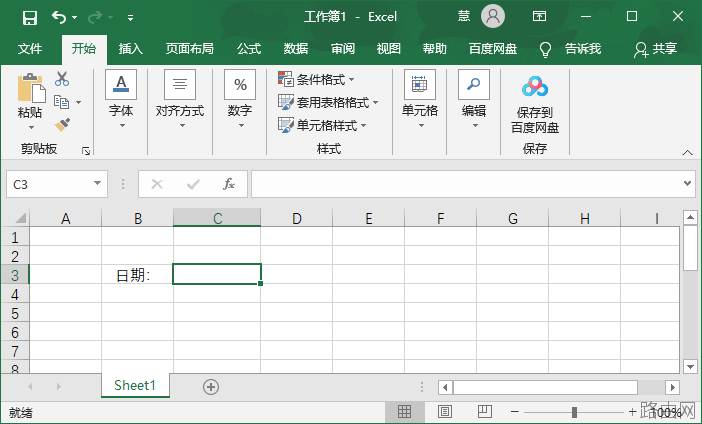Switch to Page Layout view icon
The width and height of the screenshot is (702, 424).
(x=445, y=411)
